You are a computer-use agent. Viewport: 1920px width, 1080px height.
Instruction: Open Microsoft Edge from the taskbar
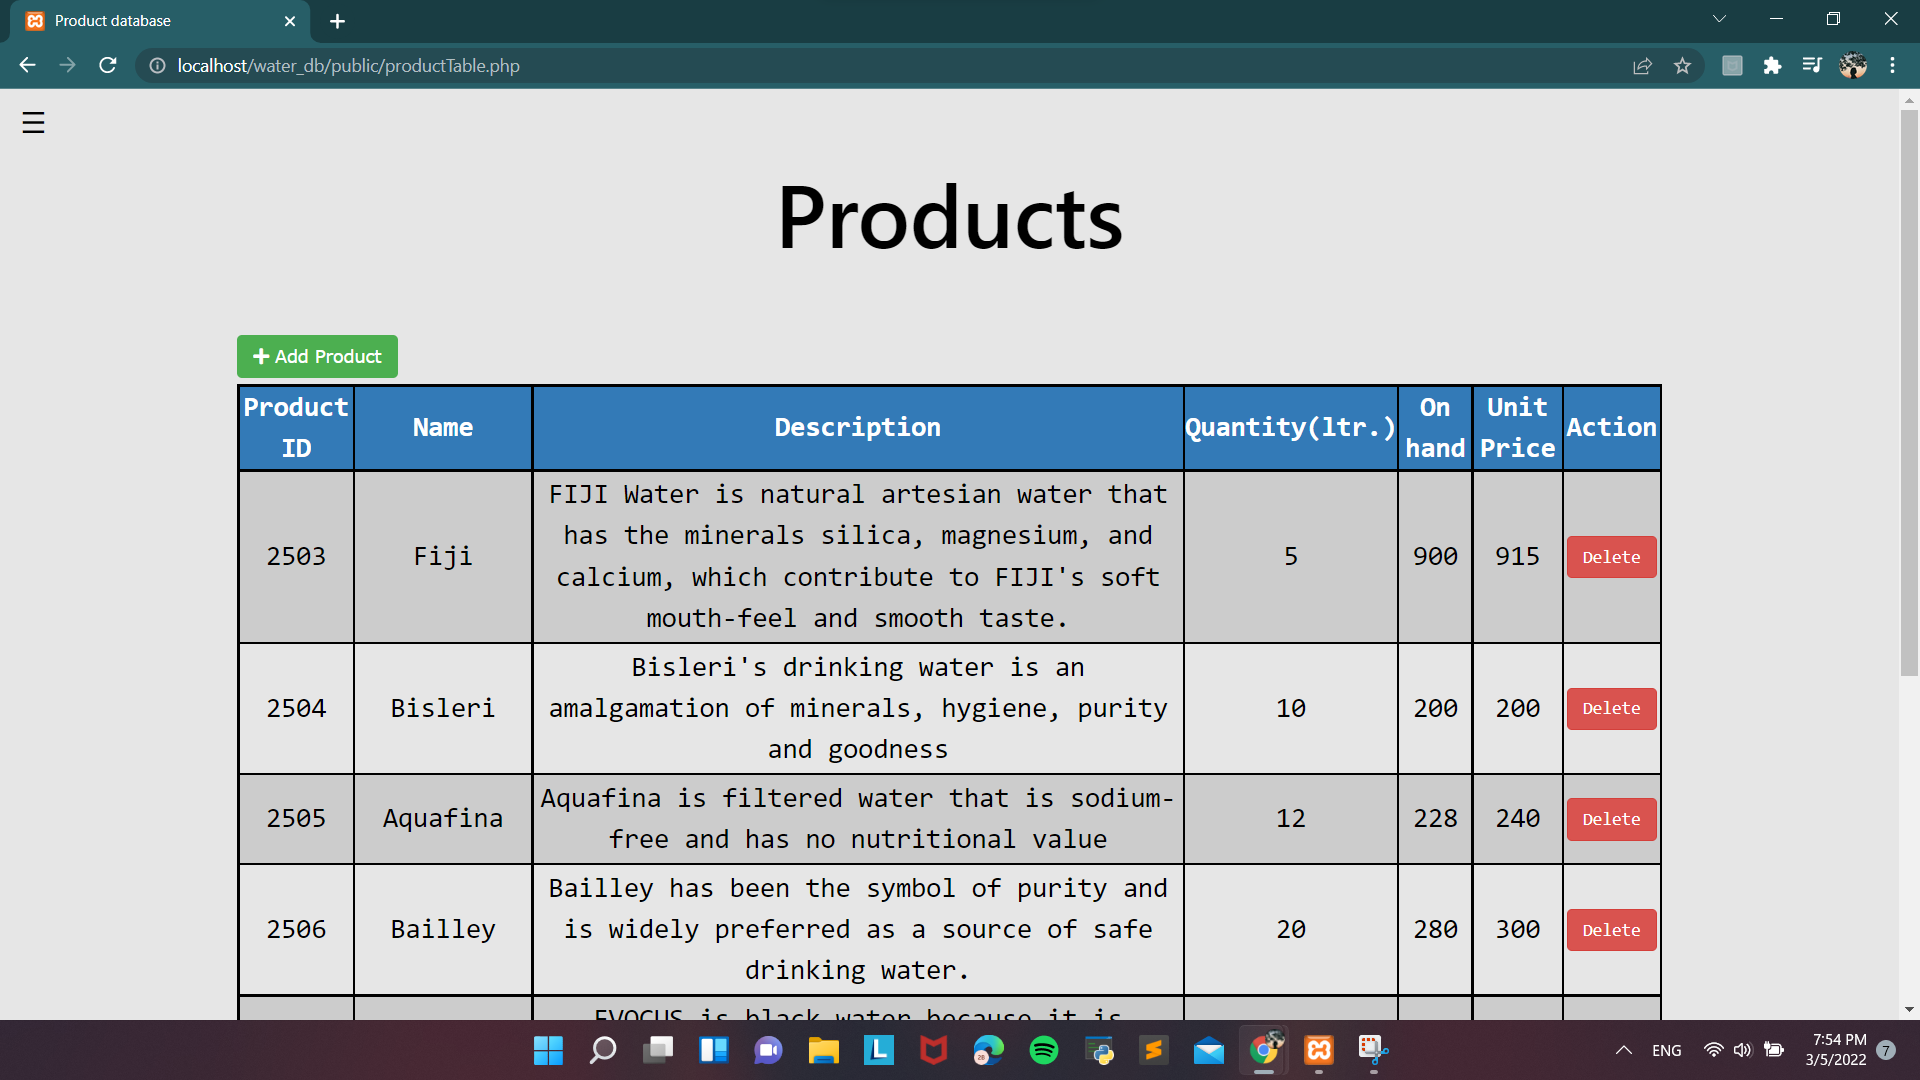click(988, 1050)
